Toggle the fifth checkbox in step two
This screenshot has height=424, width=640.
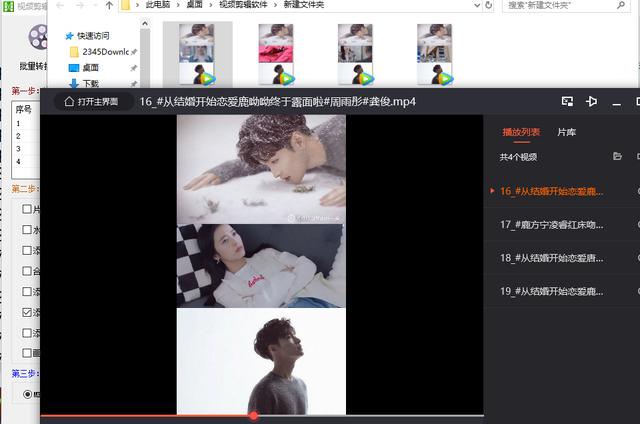(27, 291)
